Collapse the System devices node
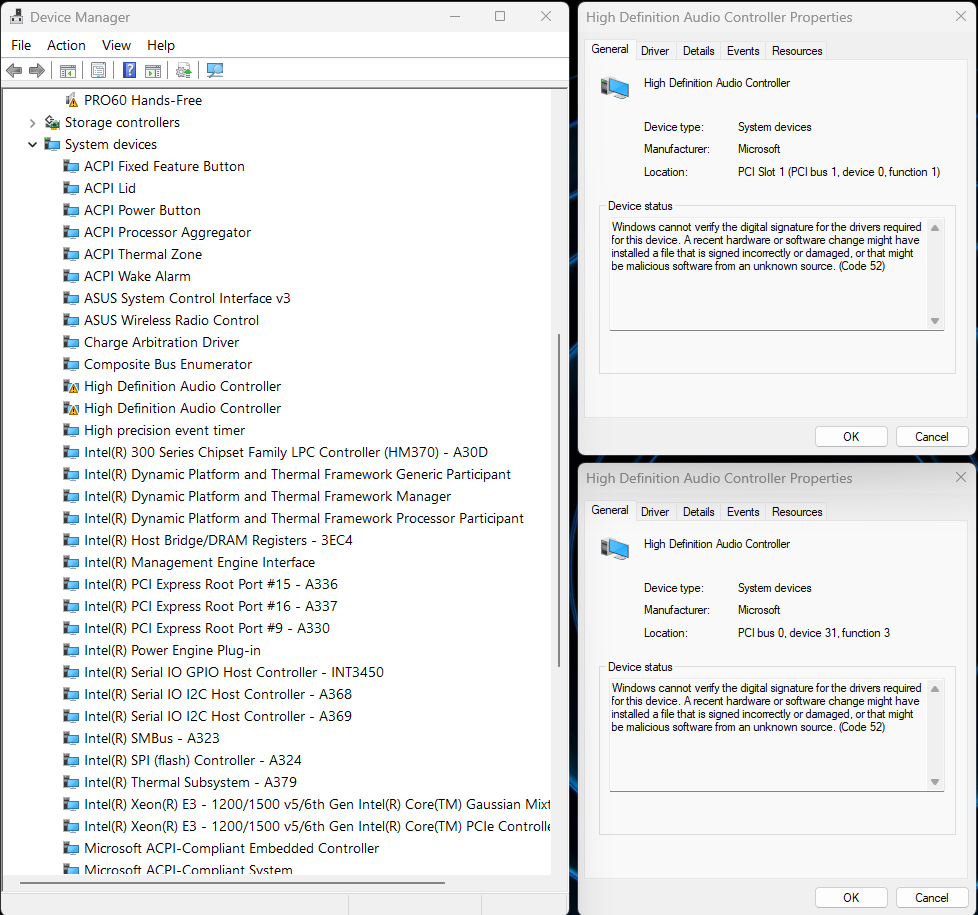978x915 pixels. point(32,145)
